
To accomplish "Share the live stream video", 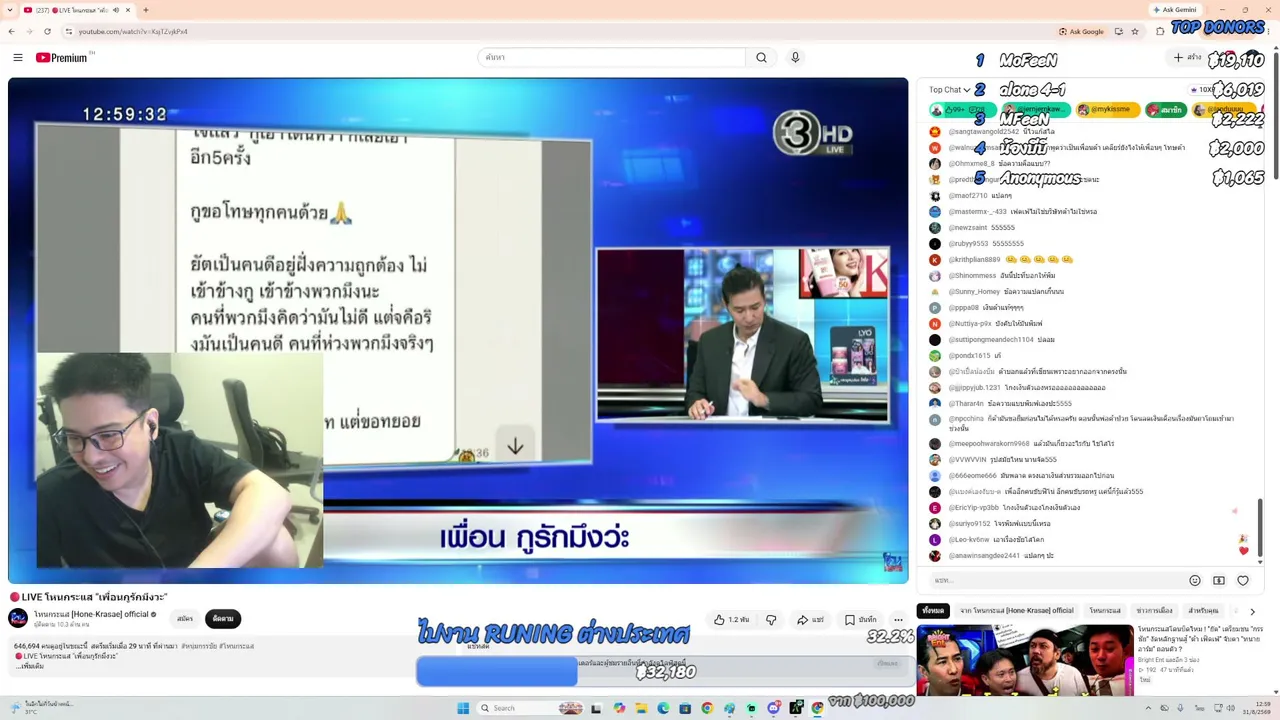I will pos(810,620).
